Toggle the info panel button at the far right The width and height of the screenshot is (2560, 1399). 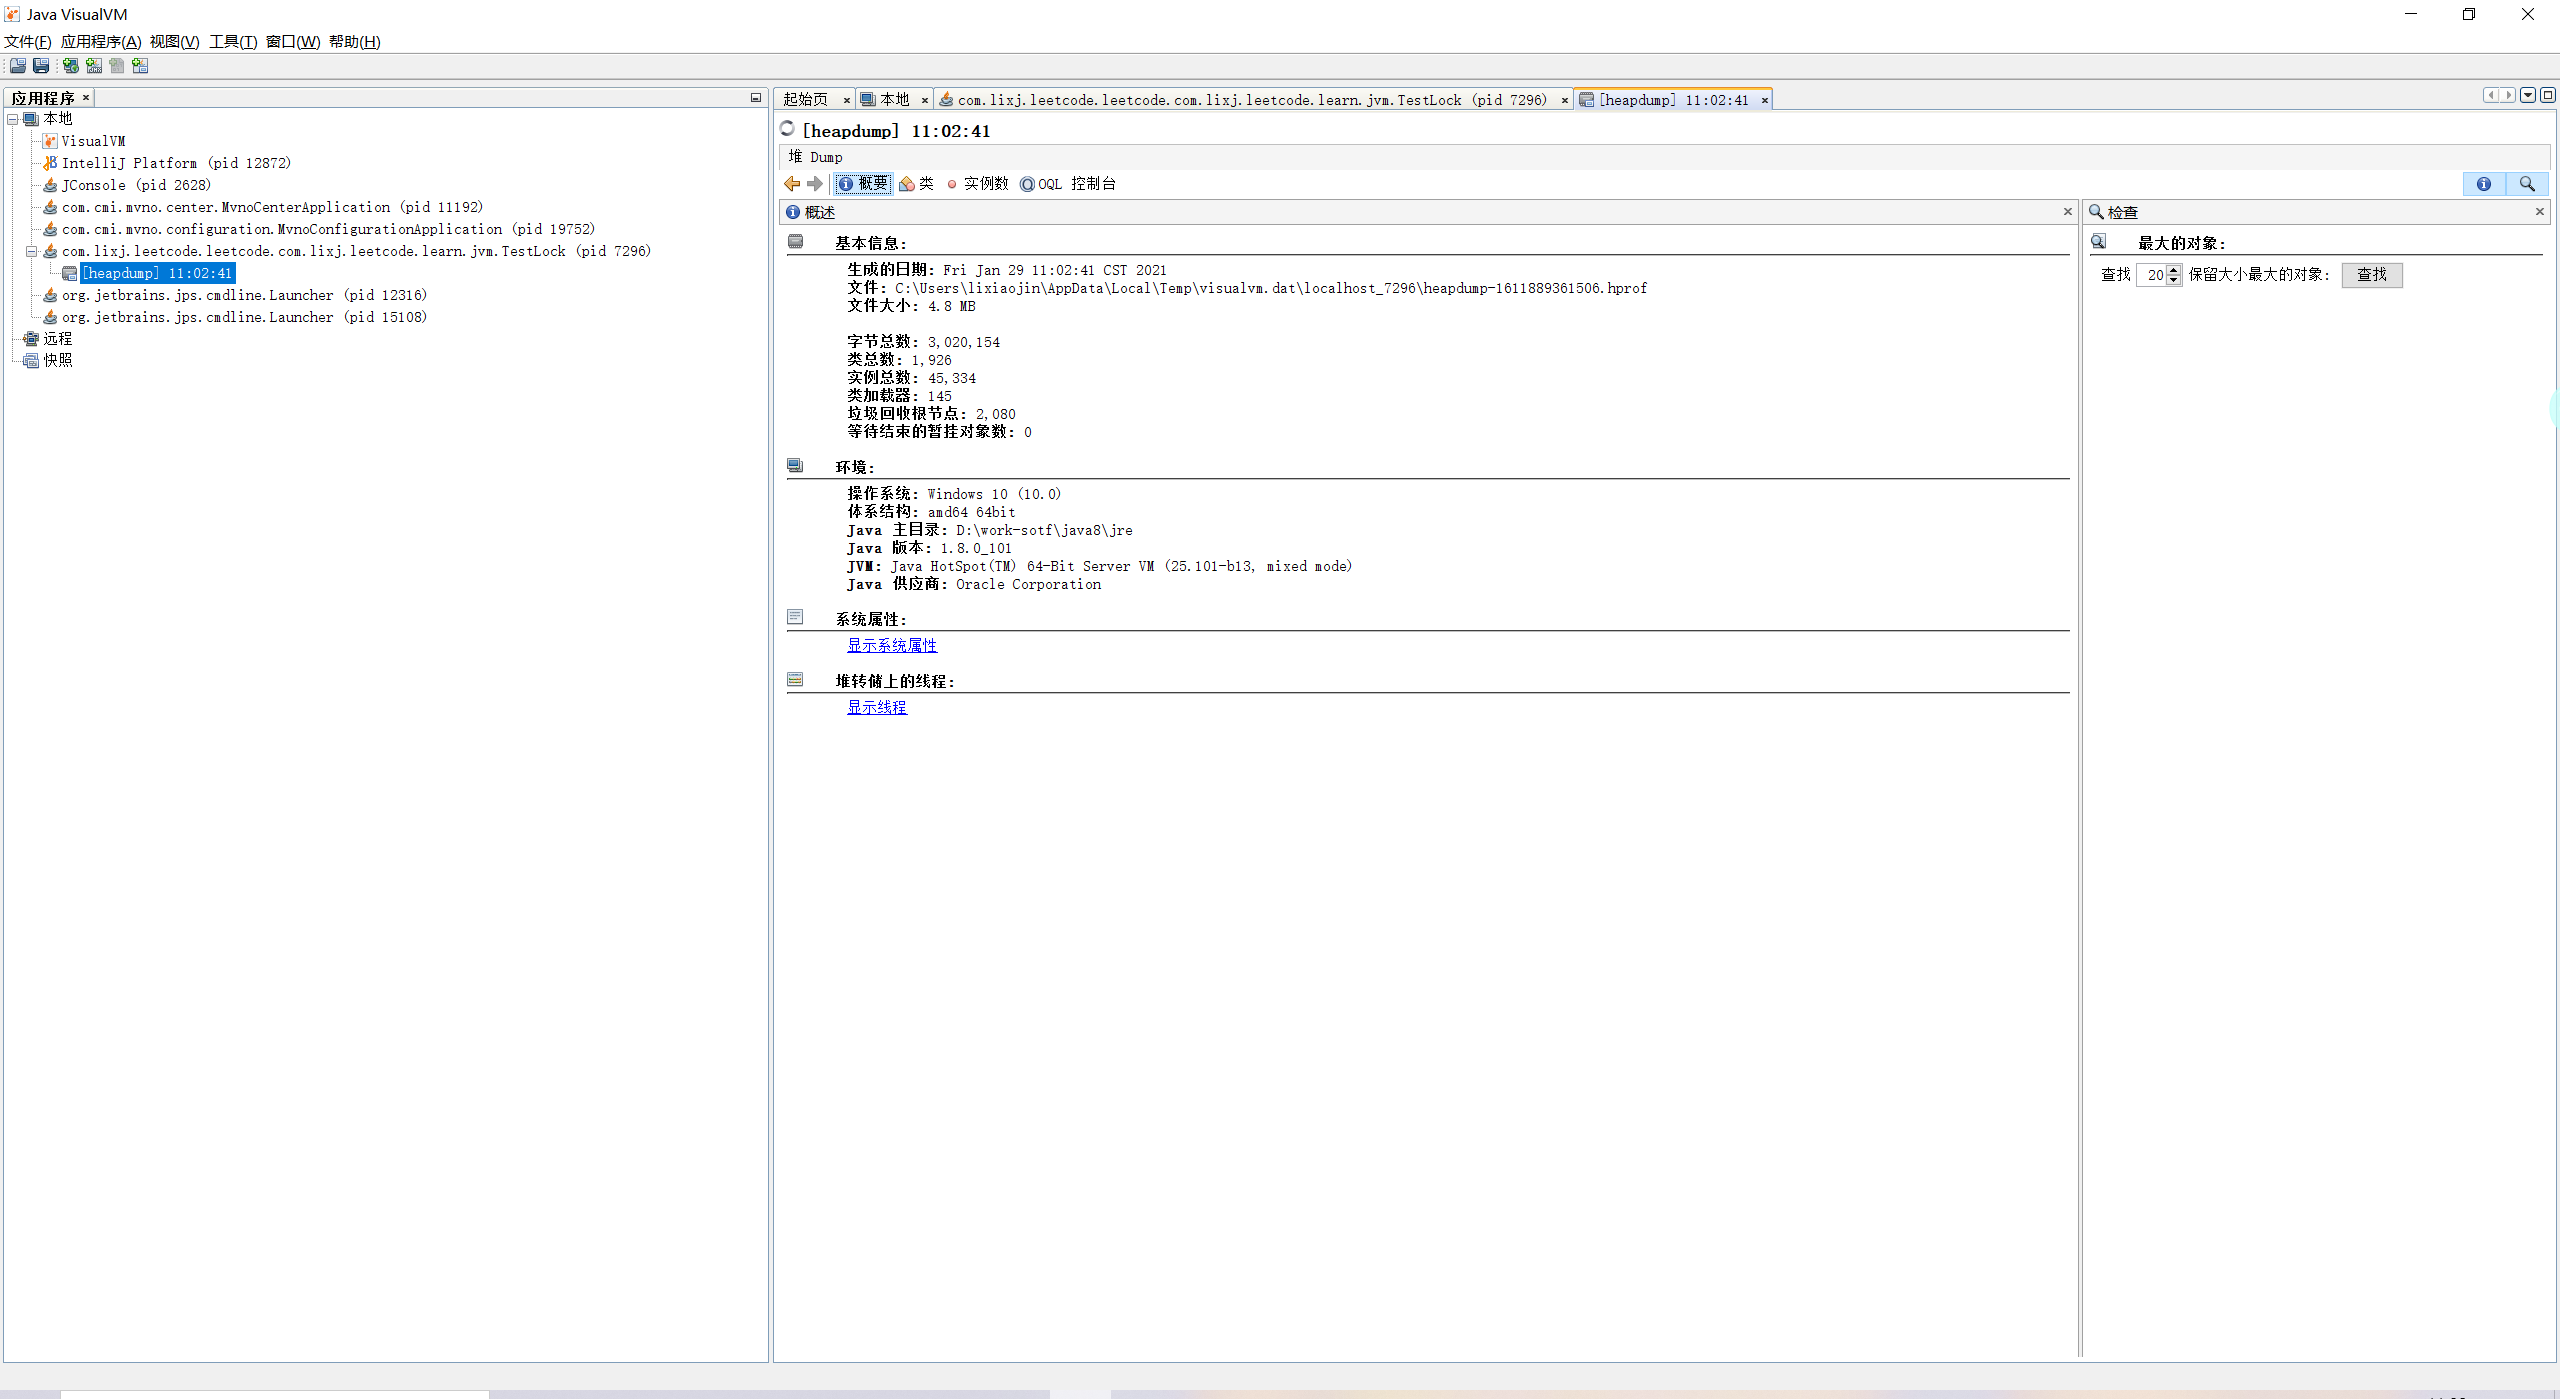point(2483,184)
